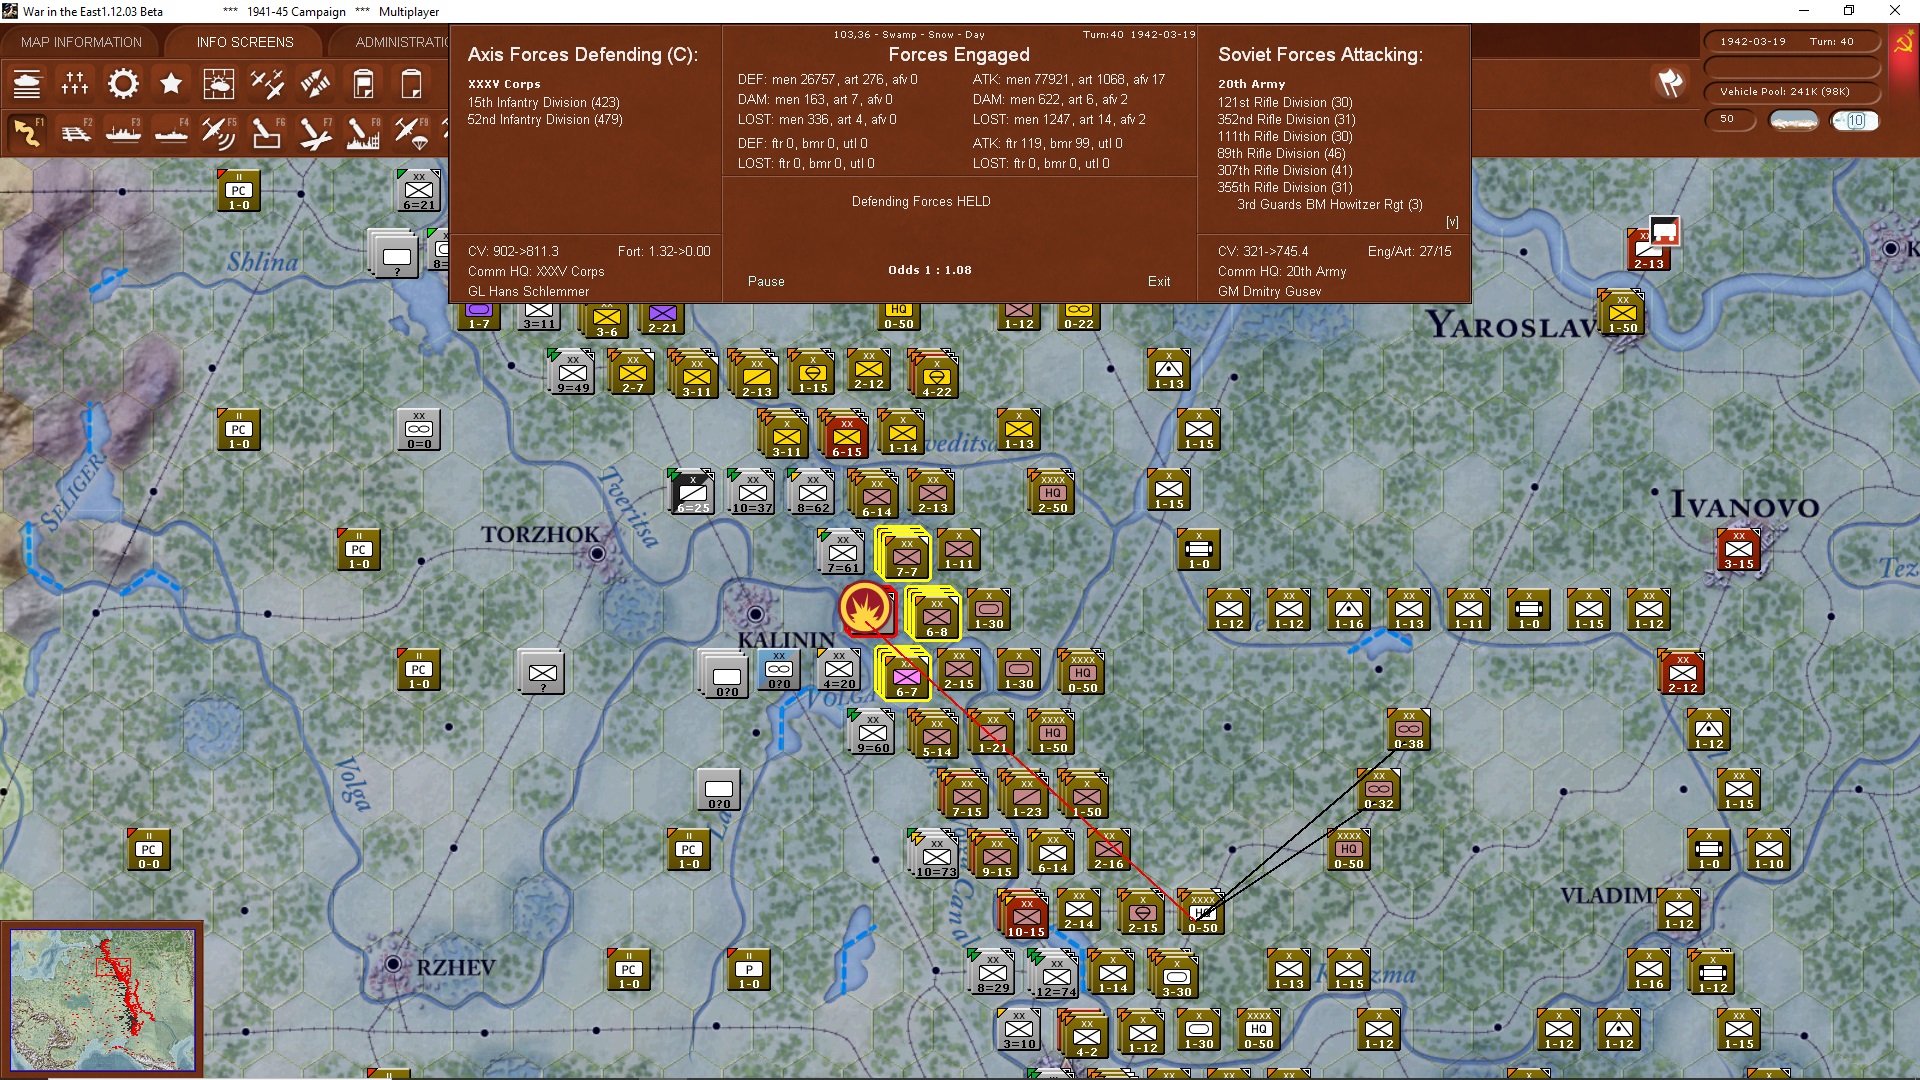Click the minimap overview thumbnail

[x=103, y=998]
